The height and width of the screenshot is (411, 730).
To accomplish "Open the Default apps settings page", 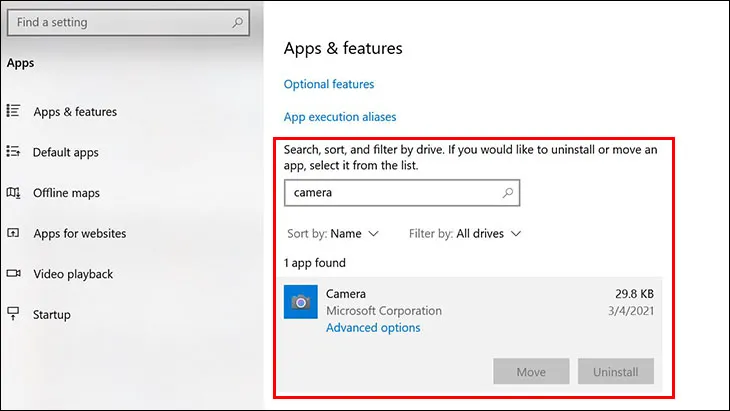I will pos(66,152).
